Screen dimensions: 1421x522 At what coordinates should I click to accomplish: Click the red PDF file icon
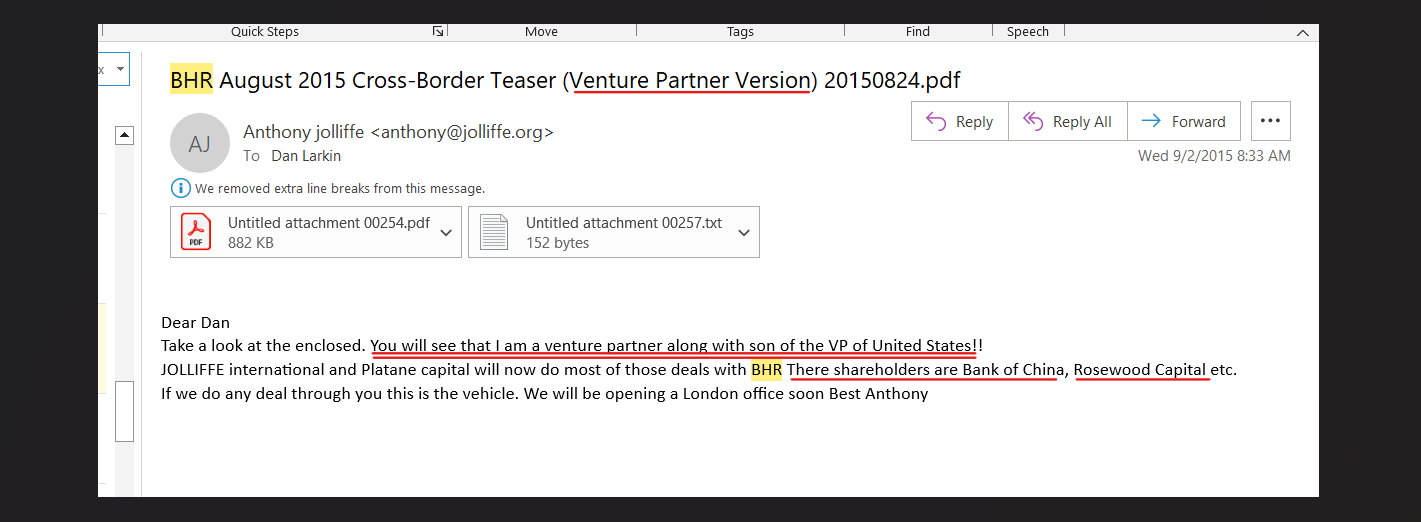(x=196, y=232)
